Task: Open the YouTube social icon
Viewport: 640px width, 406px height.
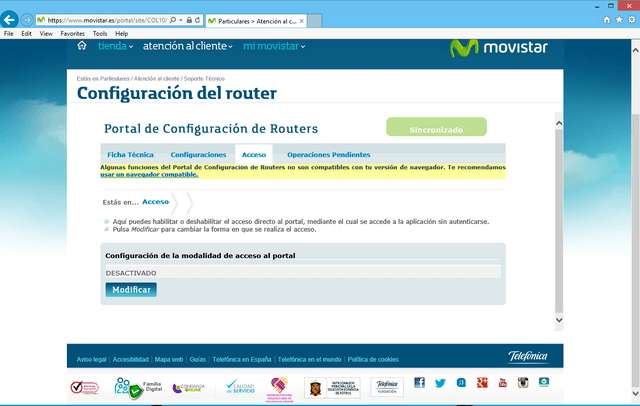Action: pos(503,382)
